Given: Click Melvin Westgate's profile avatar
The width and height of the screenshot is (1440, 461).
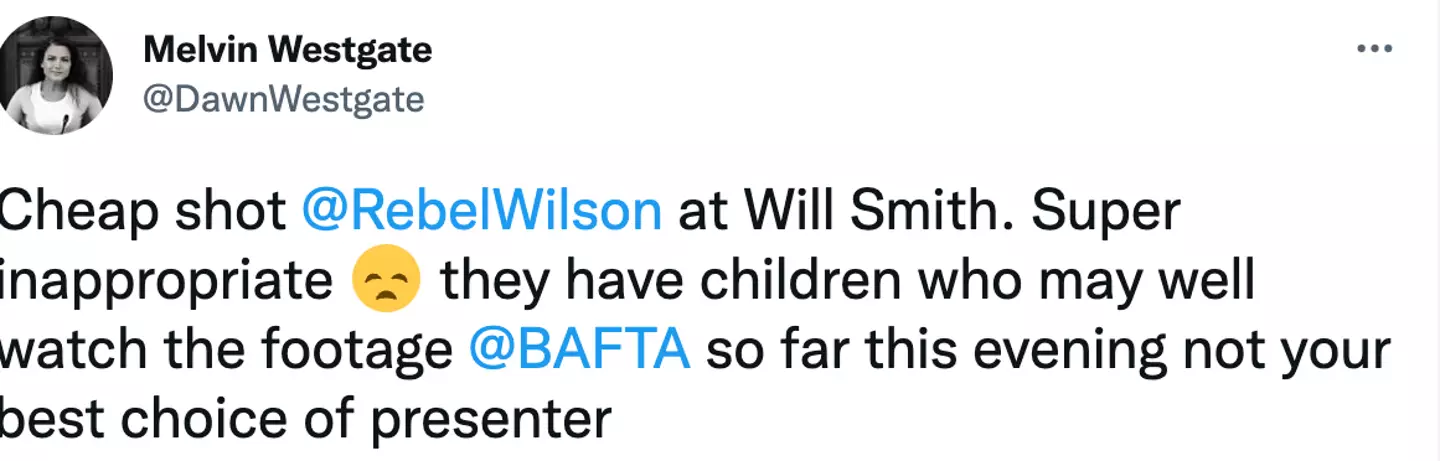Looking at the screenshot, I should 57,74.
